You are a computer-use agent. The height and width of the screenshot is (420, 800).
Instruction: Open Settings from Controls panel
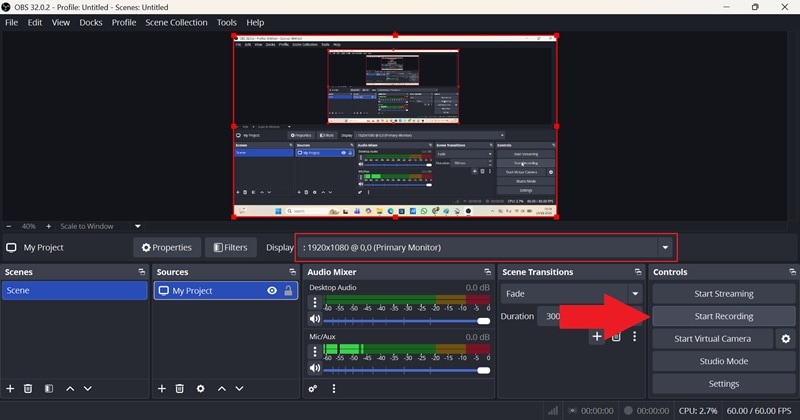pos(723,384)
